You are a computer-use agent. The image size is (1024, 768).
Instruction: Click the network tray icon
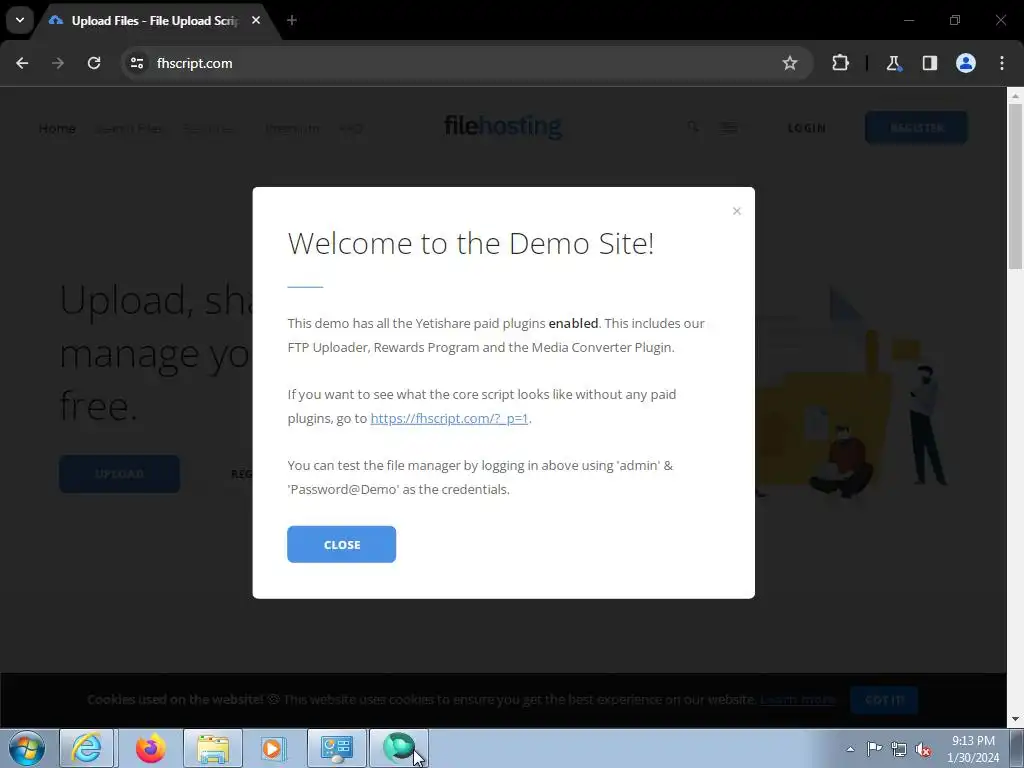pyautogui.click(x=899, y=749)
